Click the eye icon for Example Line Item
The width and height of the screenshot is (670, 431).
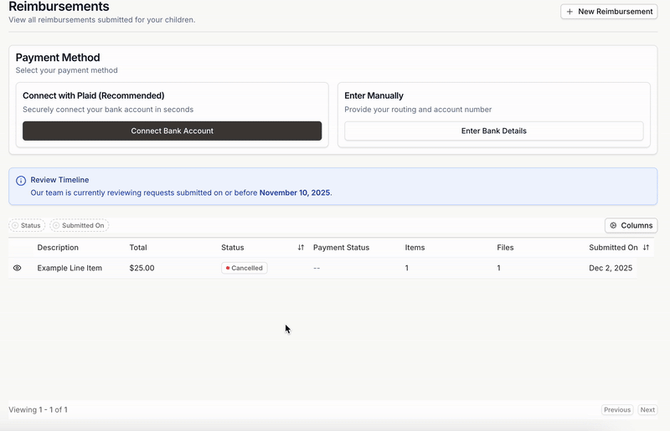click(x=17, y=268)
